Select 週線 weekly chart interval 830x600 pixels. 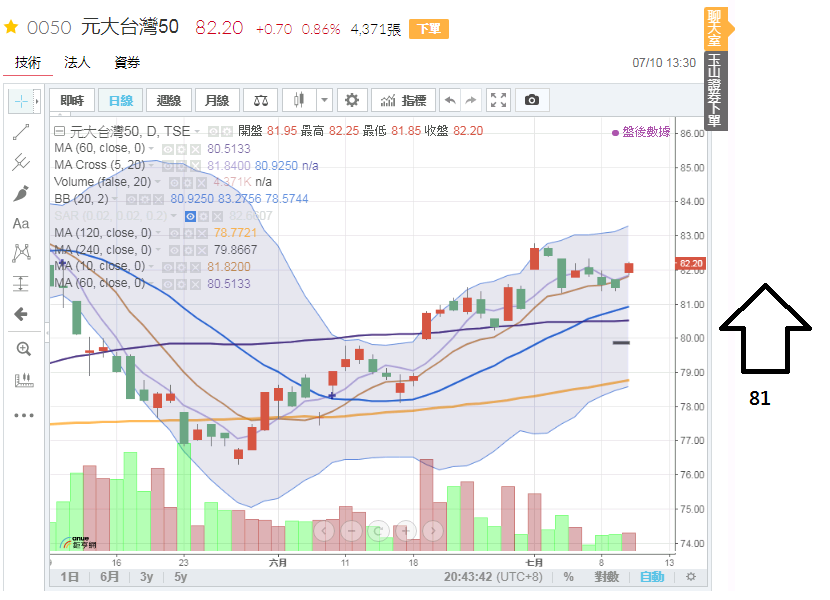pyautogui.click(x=169, y=101)
